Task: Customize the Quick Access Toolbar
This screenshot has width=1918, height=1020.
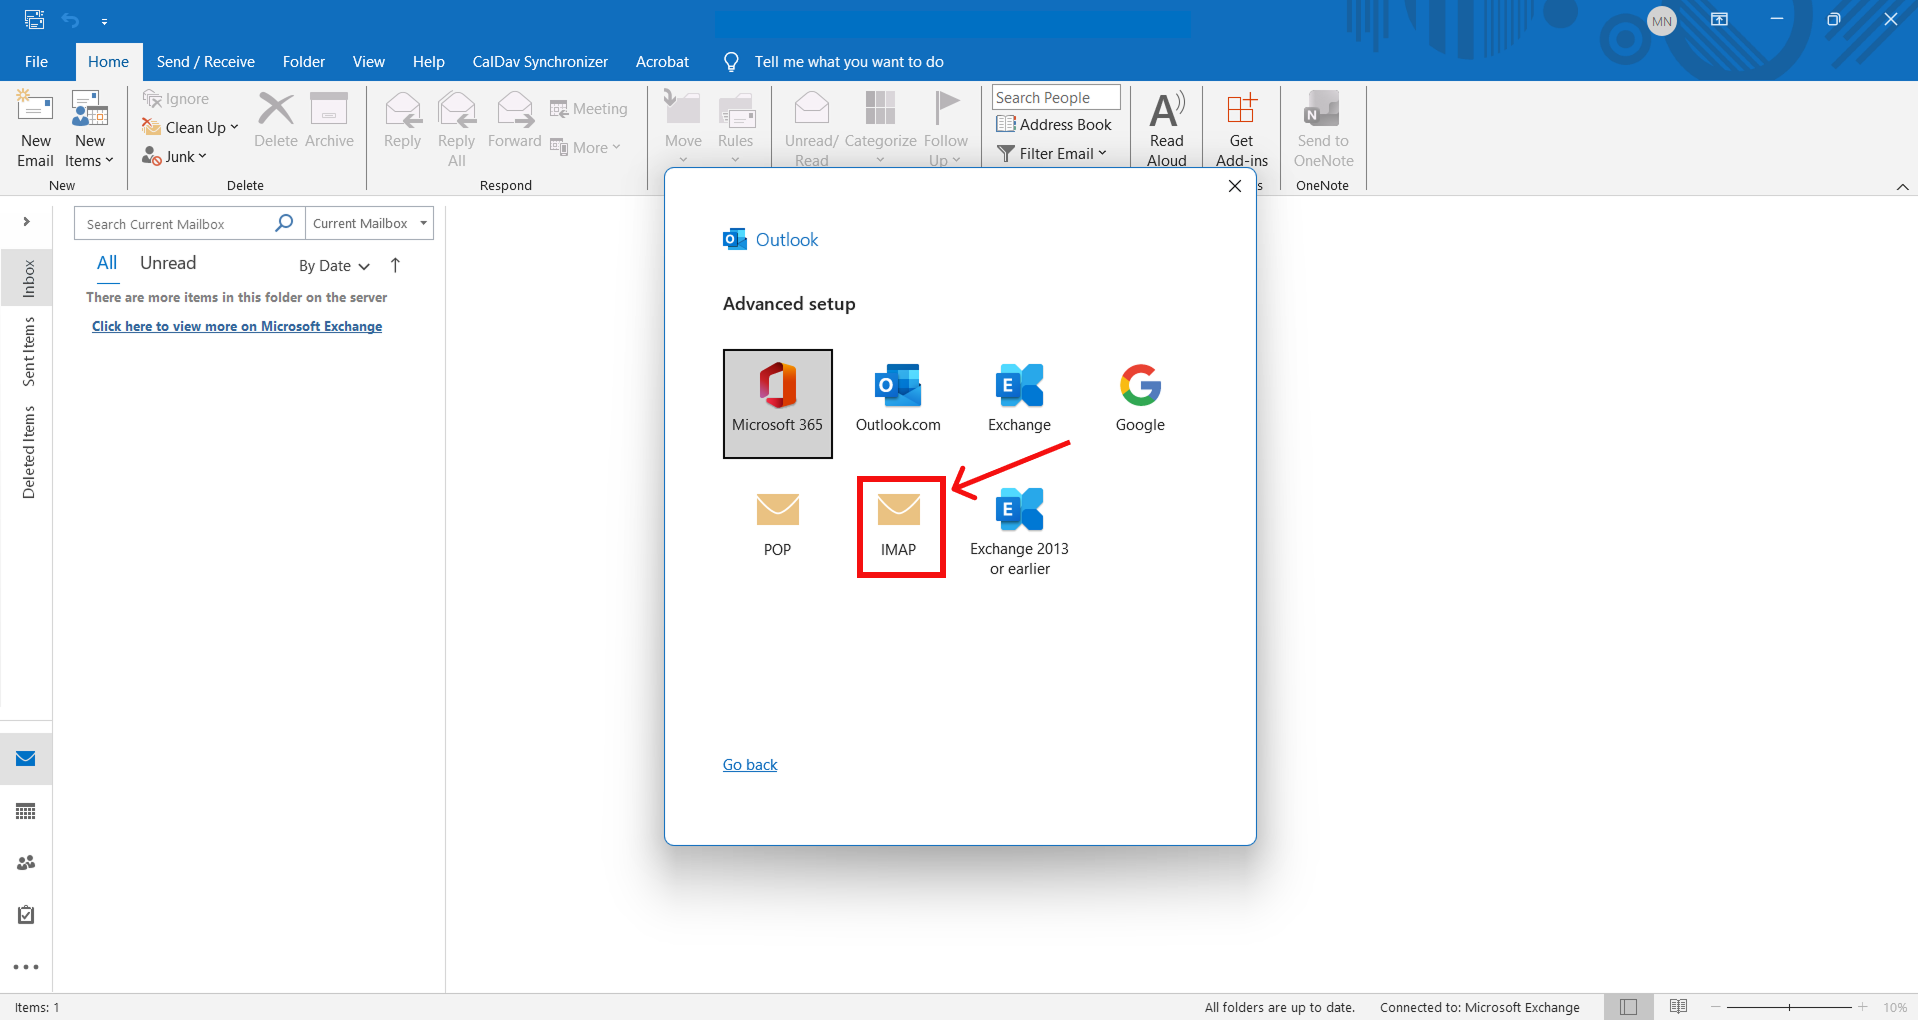Action: 104,21
